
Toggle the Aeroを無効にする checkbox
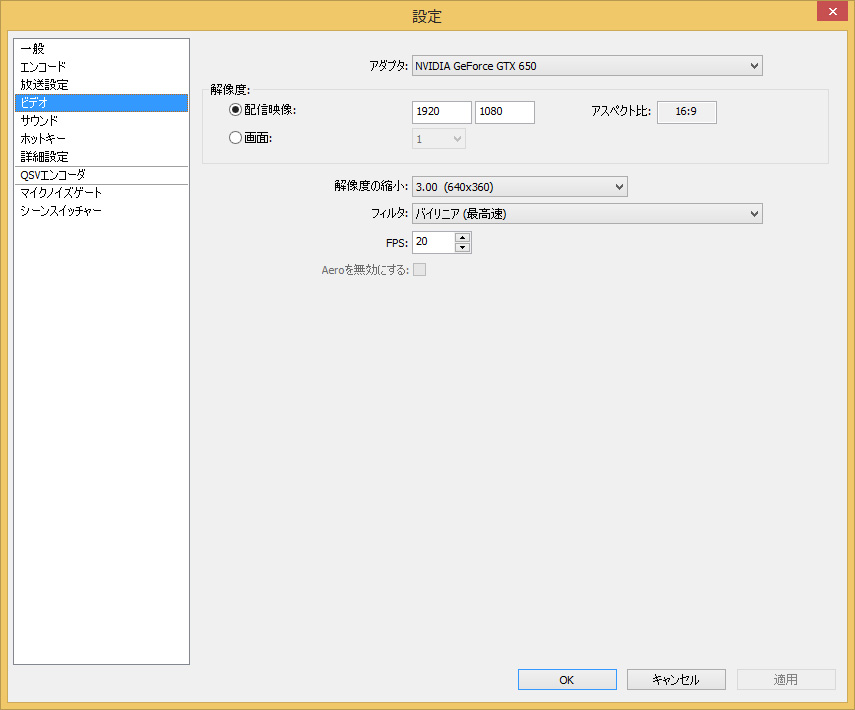(x=419, y=269)
